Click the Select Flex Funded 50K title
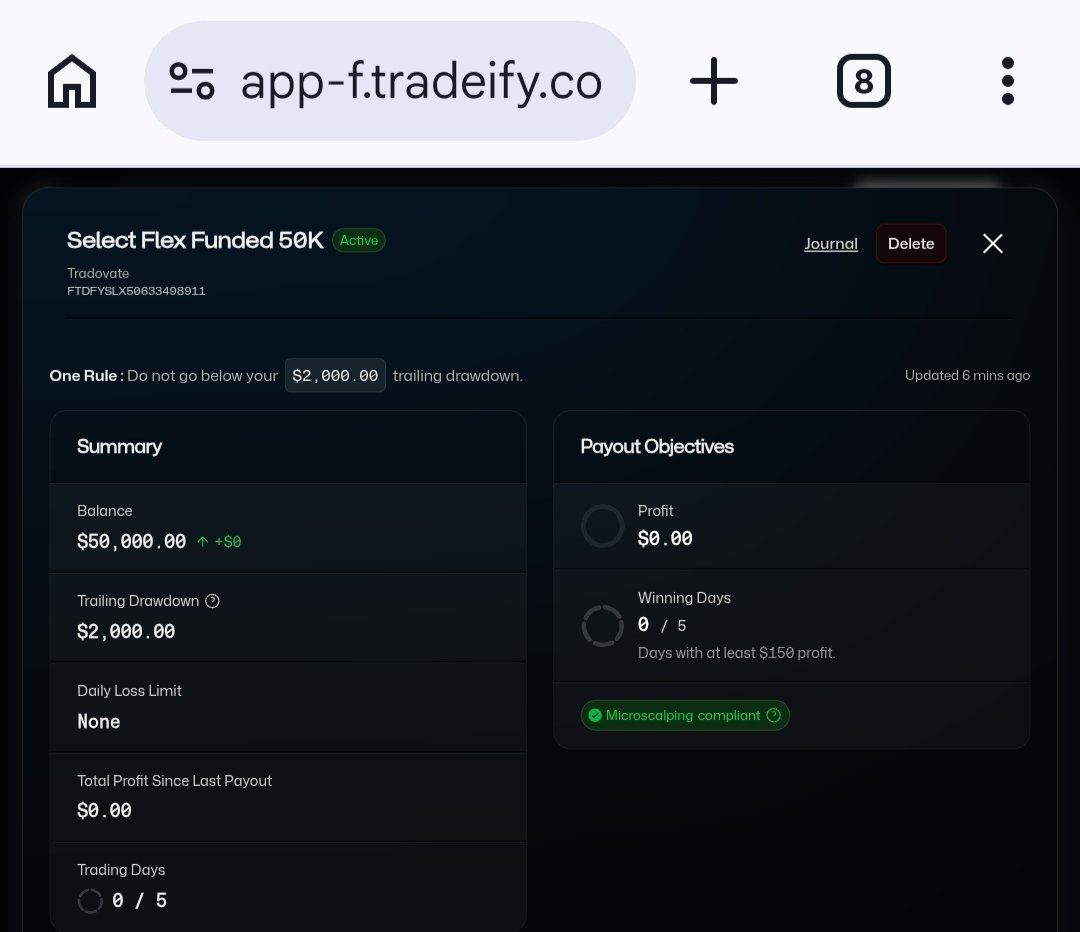The image size is (1080, 932). (195, 240)
